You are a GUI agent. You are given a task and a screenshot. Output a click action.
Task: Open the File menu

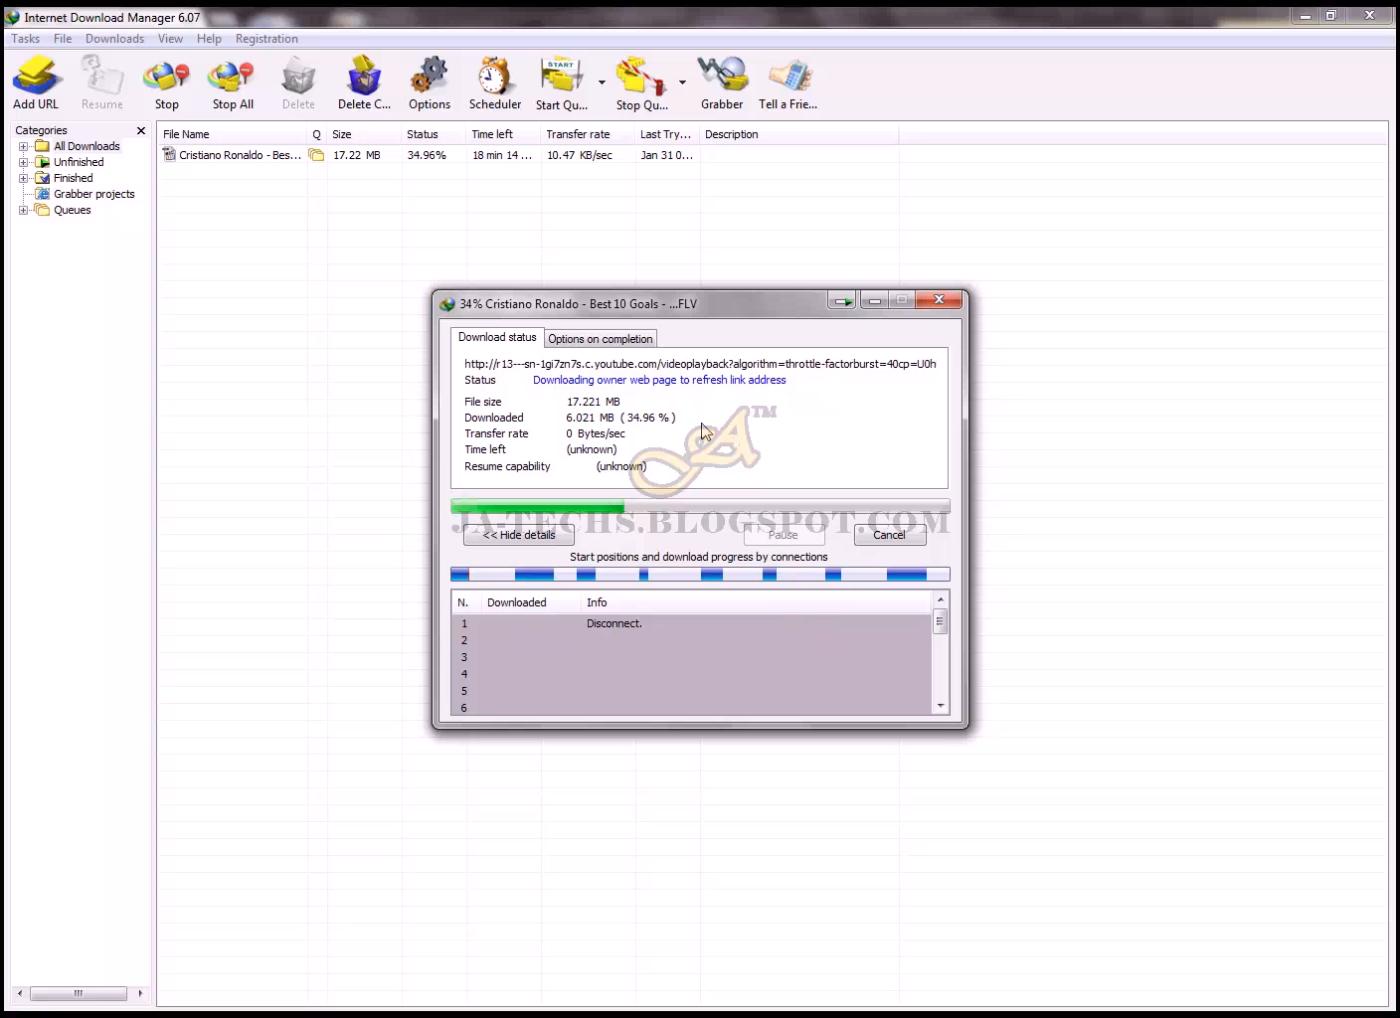[63, 39]
